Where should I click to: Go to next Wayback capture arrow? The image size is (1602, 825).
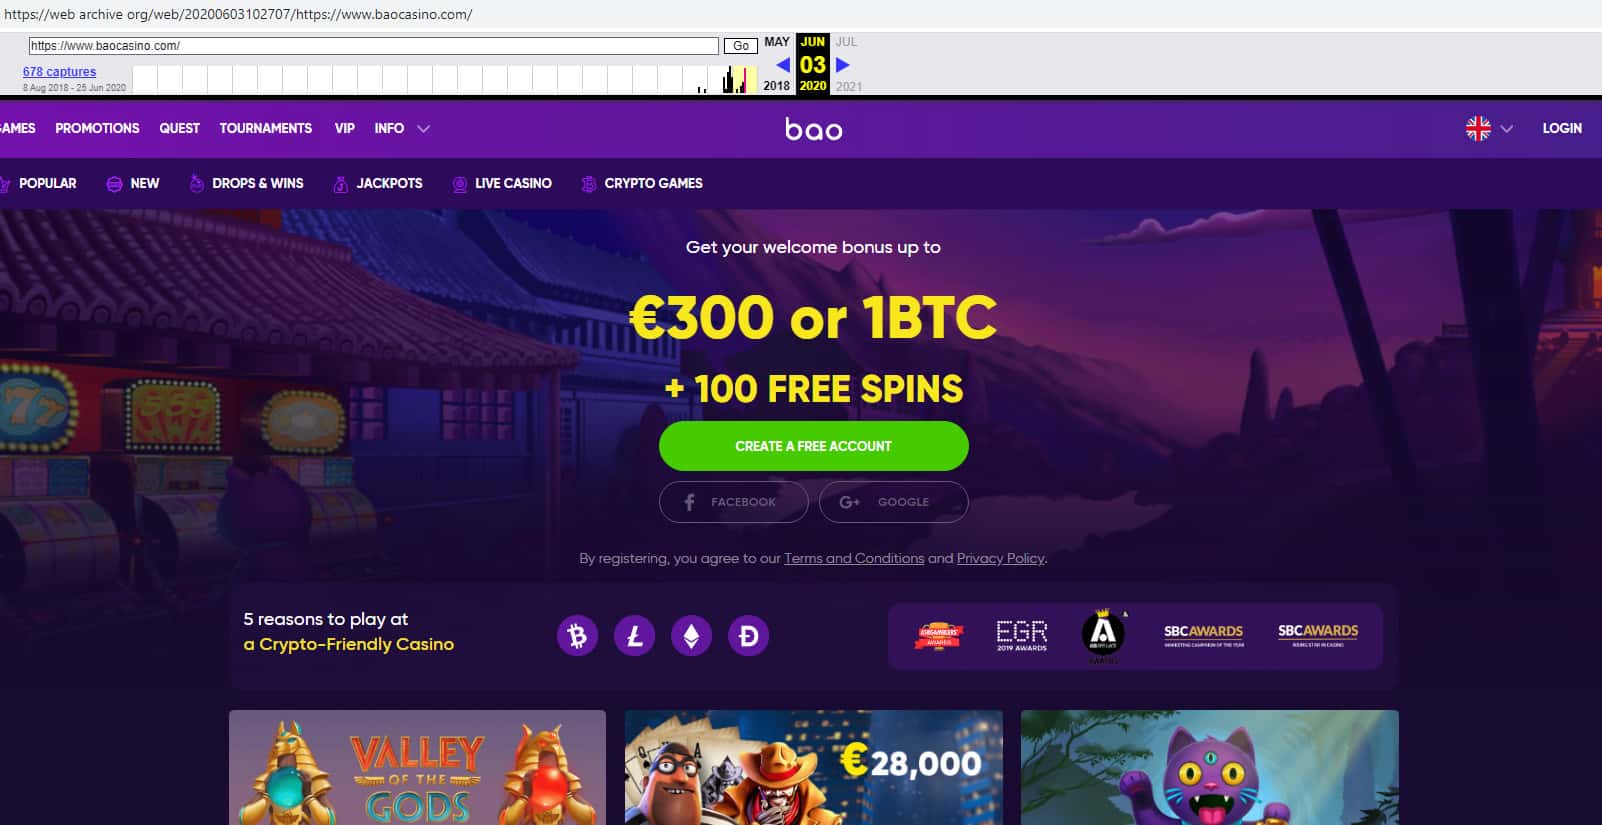[842, 65]
